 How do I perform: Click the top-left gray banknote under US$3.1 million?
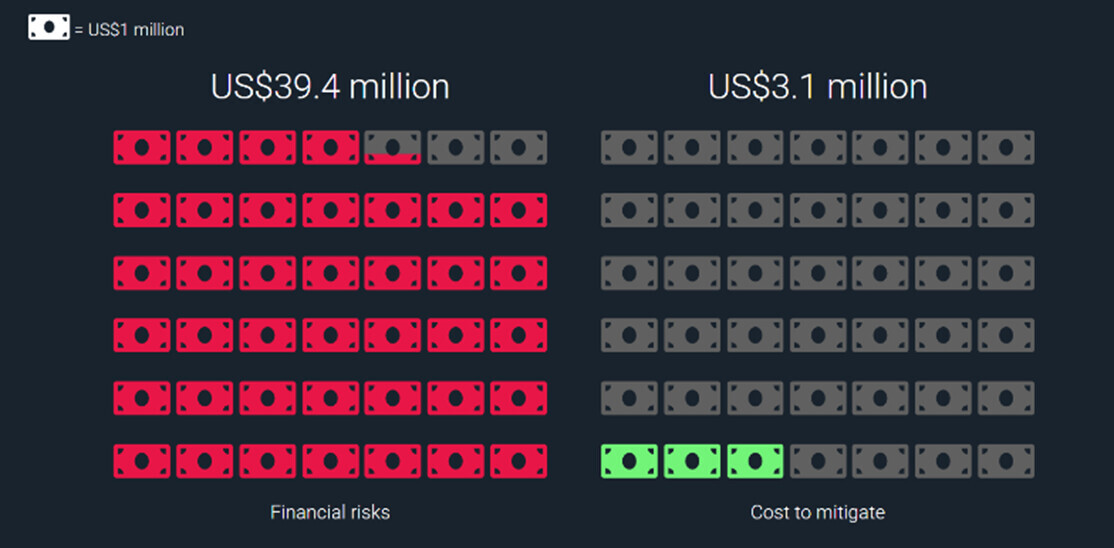pos(629,147)
